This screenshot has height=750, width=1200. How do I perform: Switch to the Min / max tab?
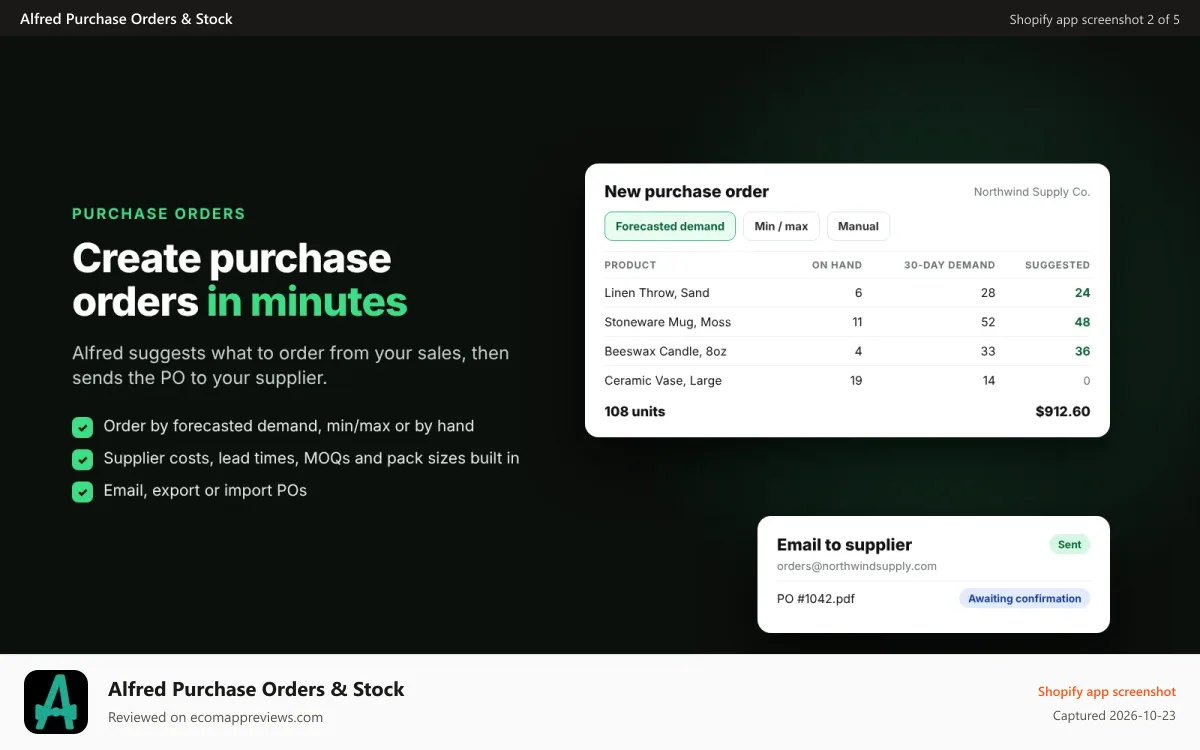[x=781, y=226]
